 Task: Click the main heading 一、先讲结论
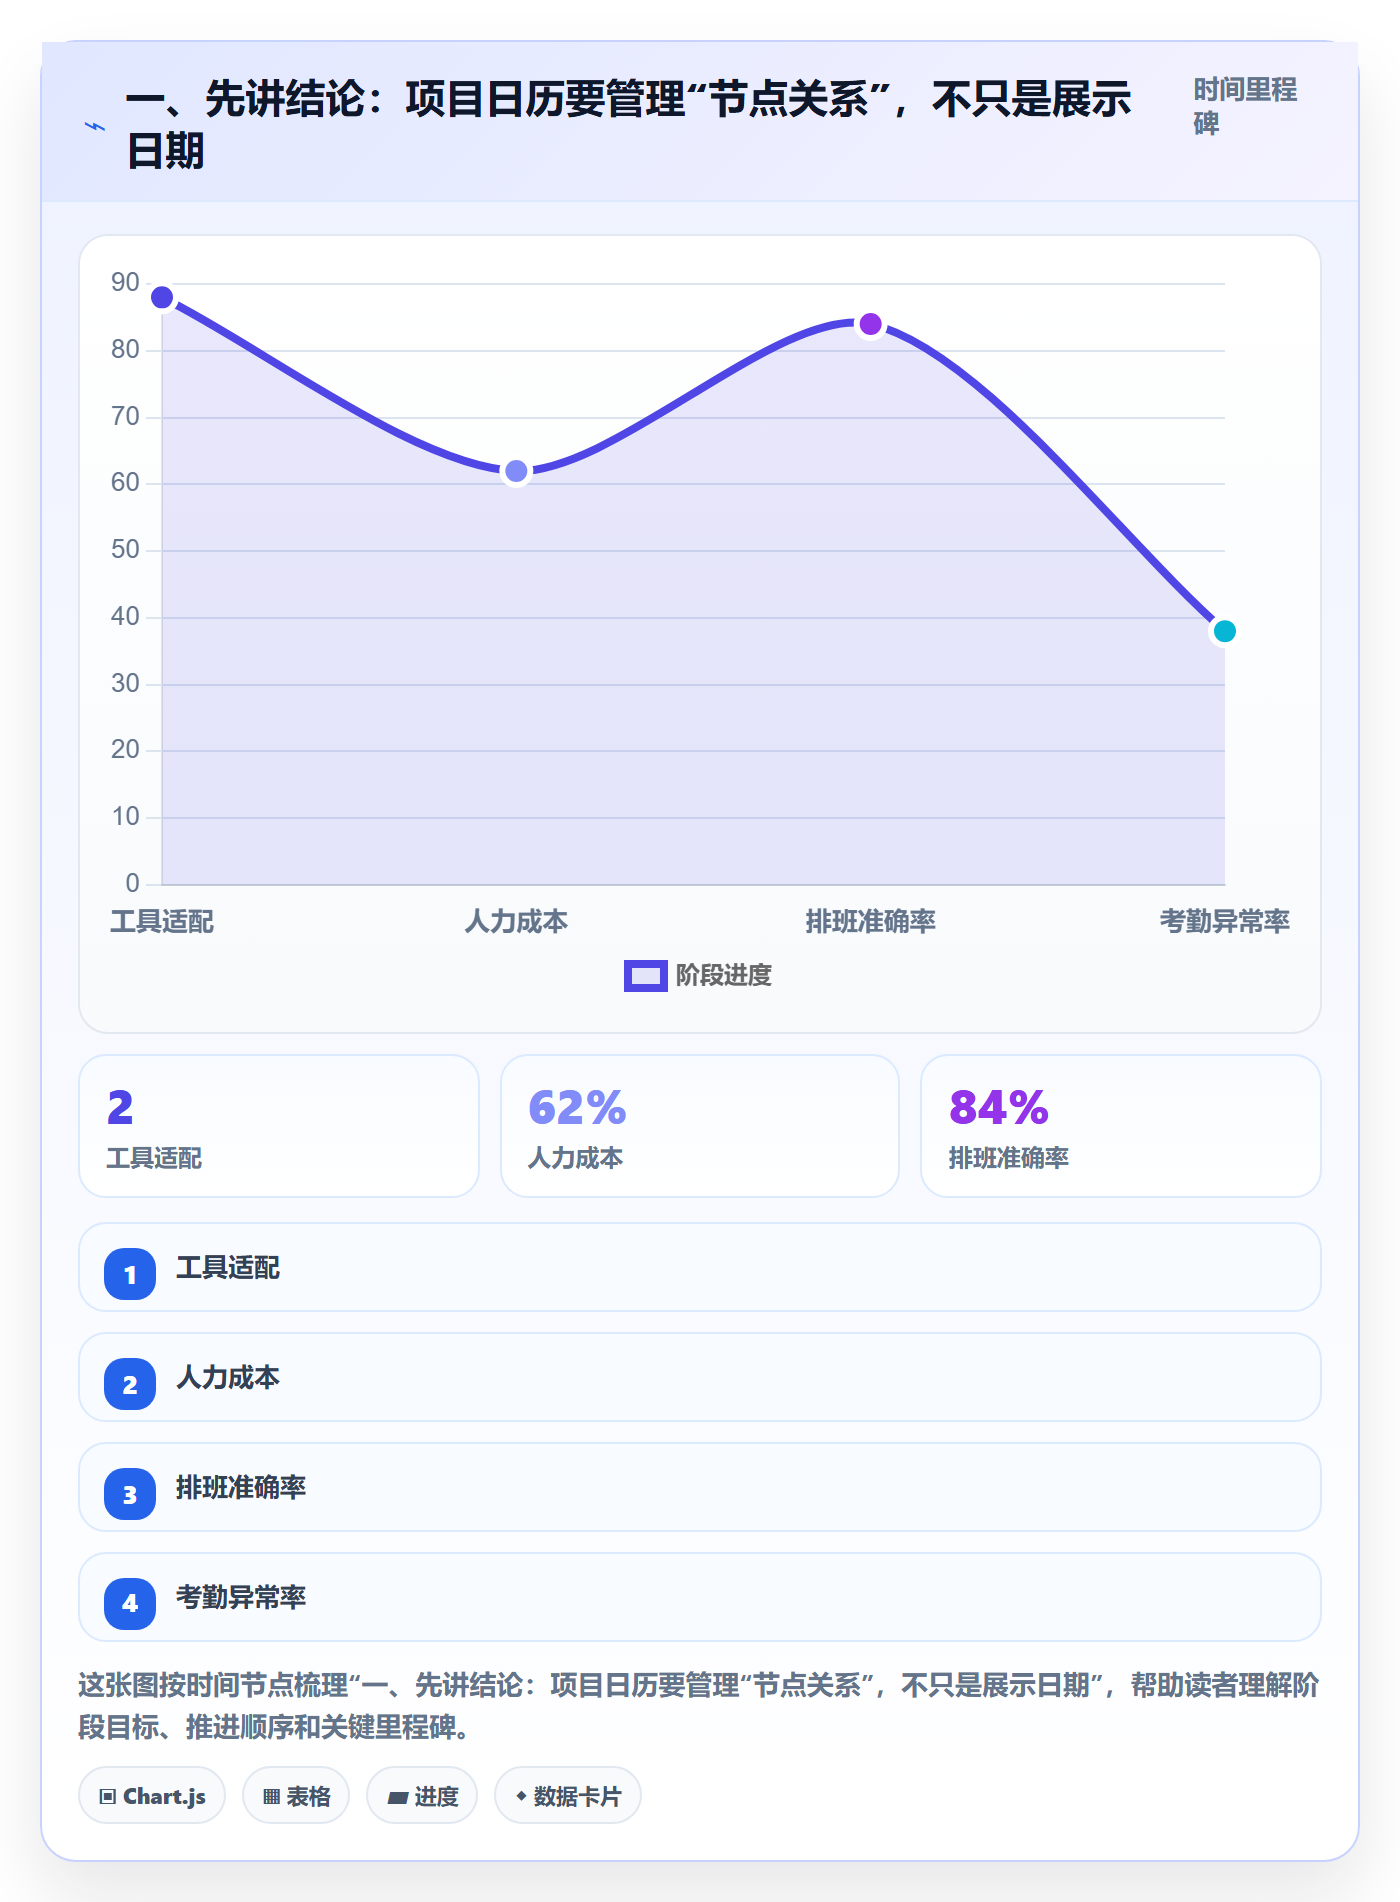tap(628, 125)
